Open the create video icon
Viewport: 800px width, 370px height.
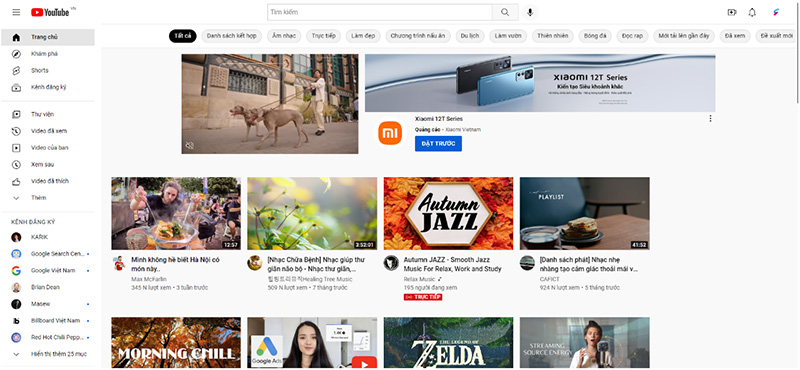732,12
